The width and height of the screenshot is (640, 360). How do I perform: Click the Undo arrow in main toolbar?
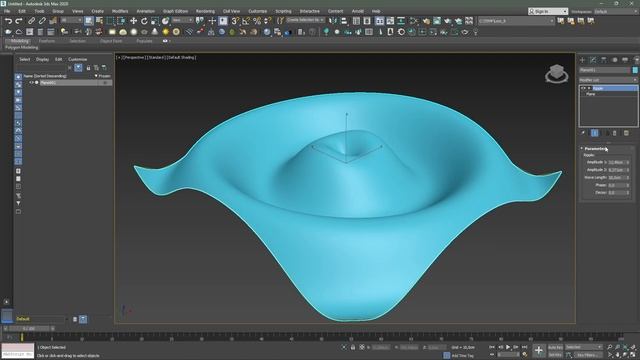(x=9, y=21)
